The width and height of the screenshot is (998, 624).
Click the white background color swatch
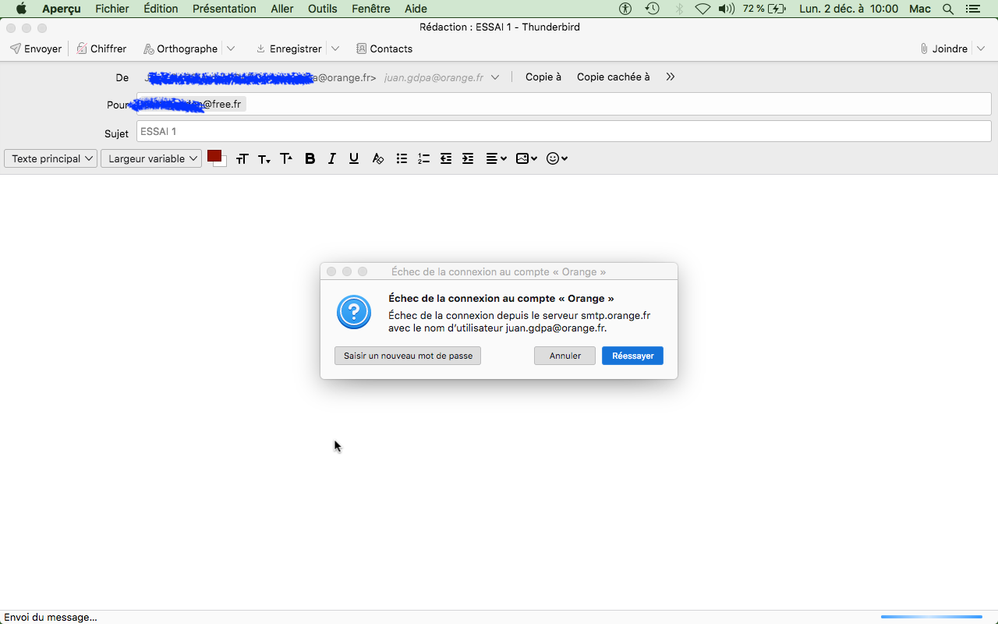223,163
